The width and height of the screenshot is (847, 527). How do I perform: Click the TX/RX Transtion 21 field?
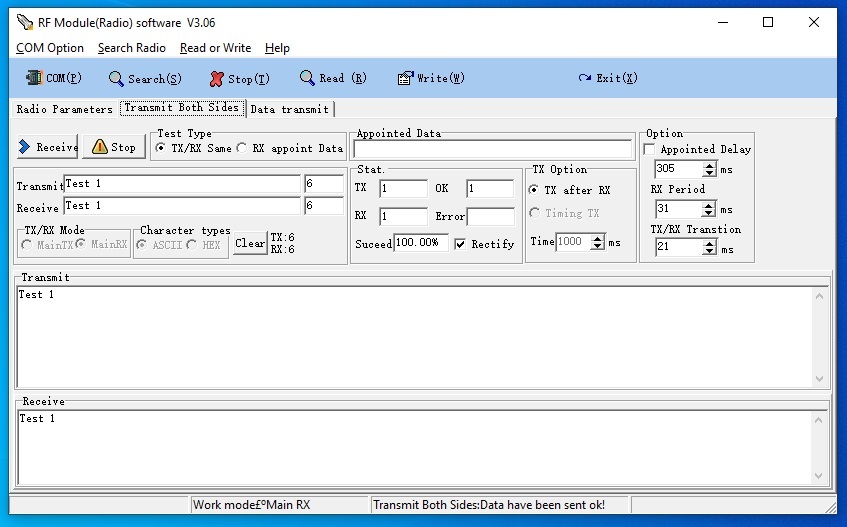pos(678,247)
